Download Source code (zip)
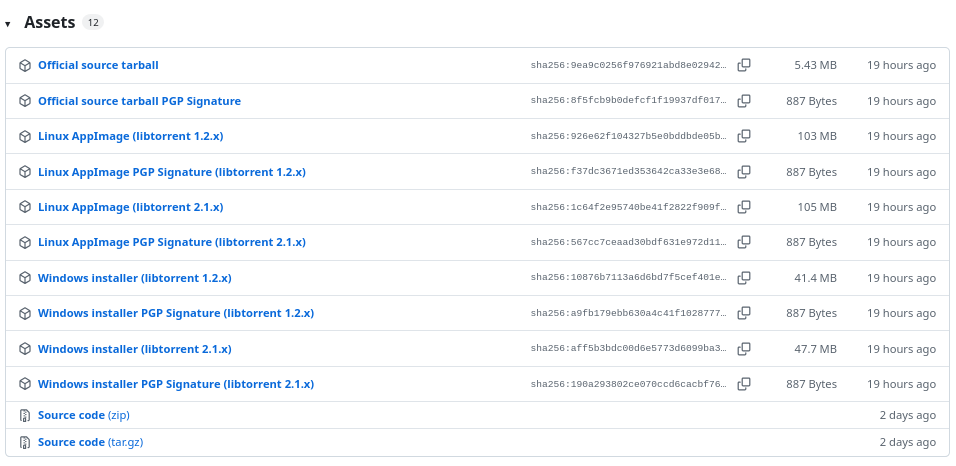The width and height of the screenshot is (956, 466). (84, 415)
